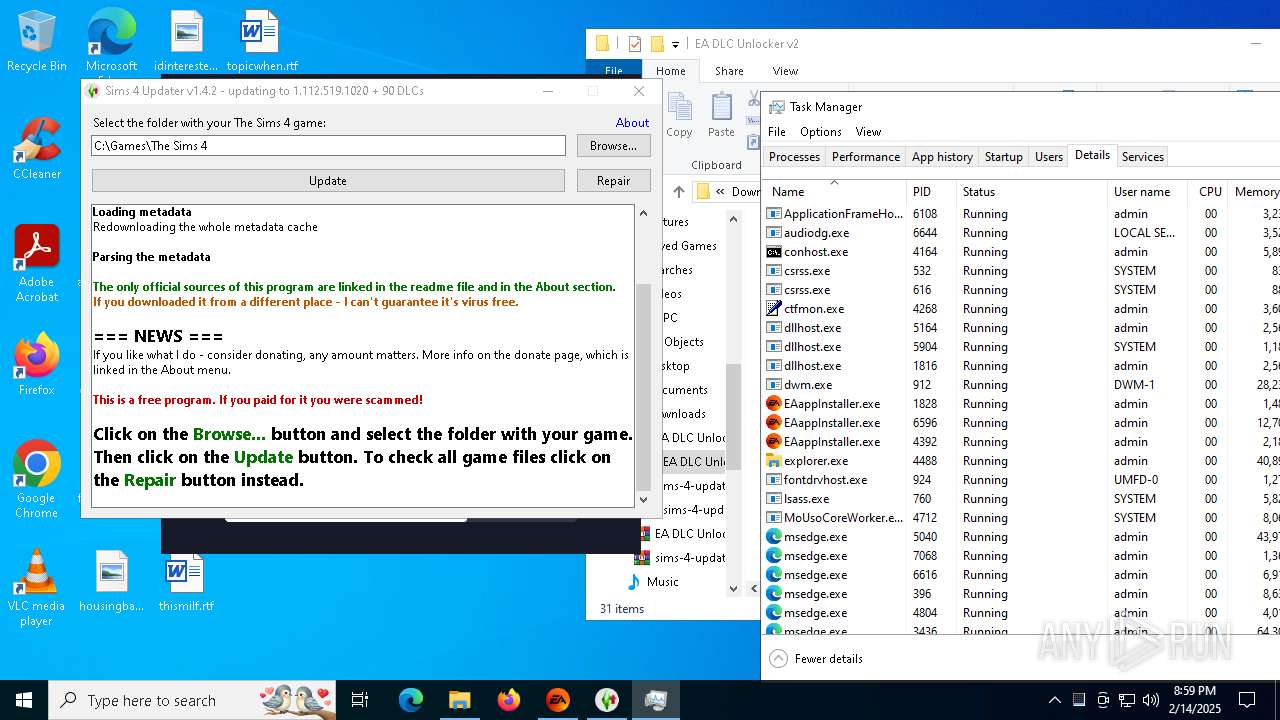Select the Microsoft Edge desktop shortcut

pyautogui.click(x=111, y=42)
